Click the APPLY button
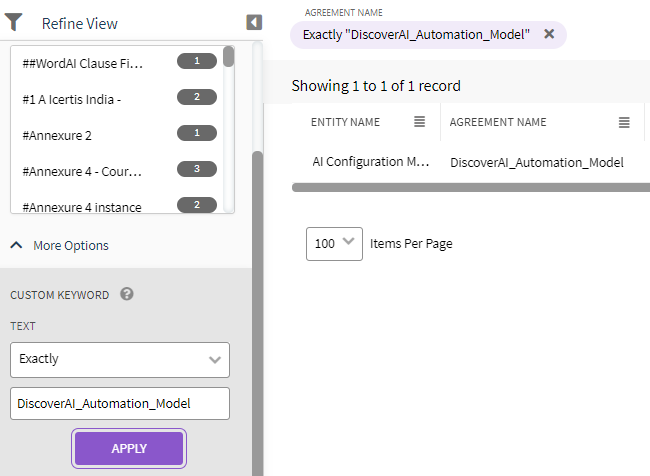This screenshot has height=476, width=650. (x=129, y=448)
